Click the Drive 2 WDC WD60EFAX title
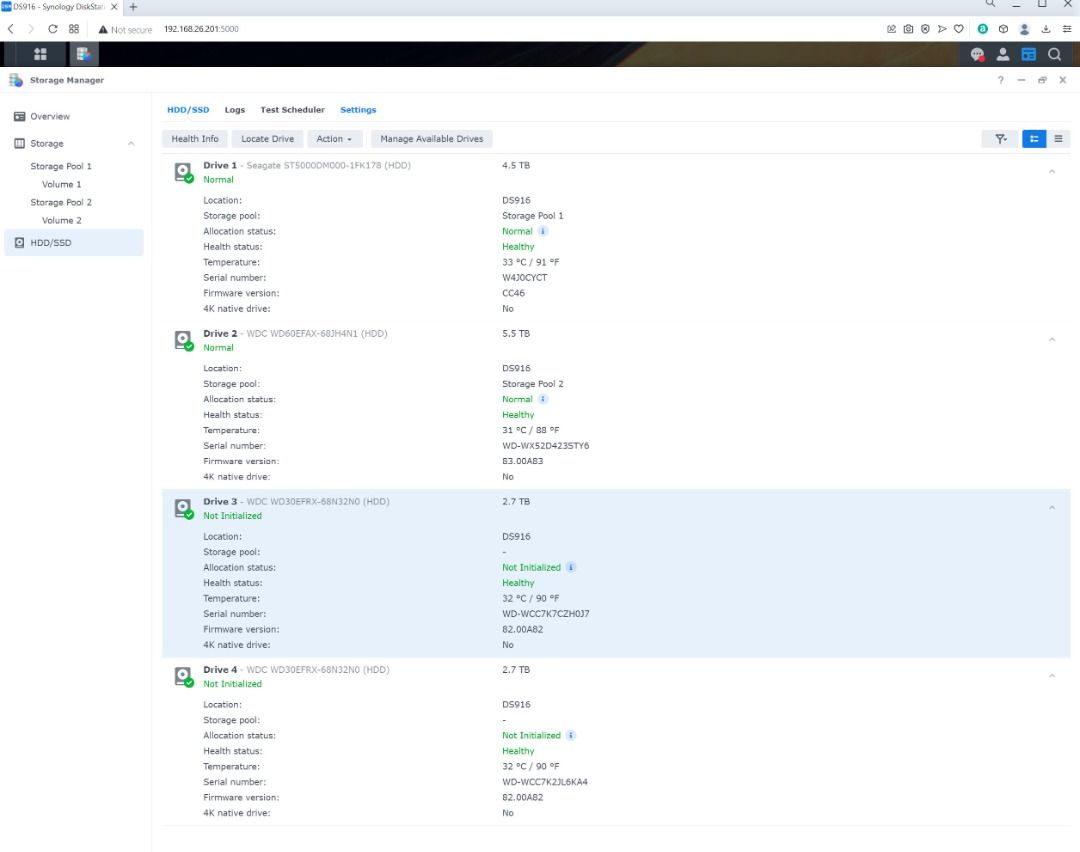Image resolution: width=1080 pixels, height=852 pixels. click(295, 333)
